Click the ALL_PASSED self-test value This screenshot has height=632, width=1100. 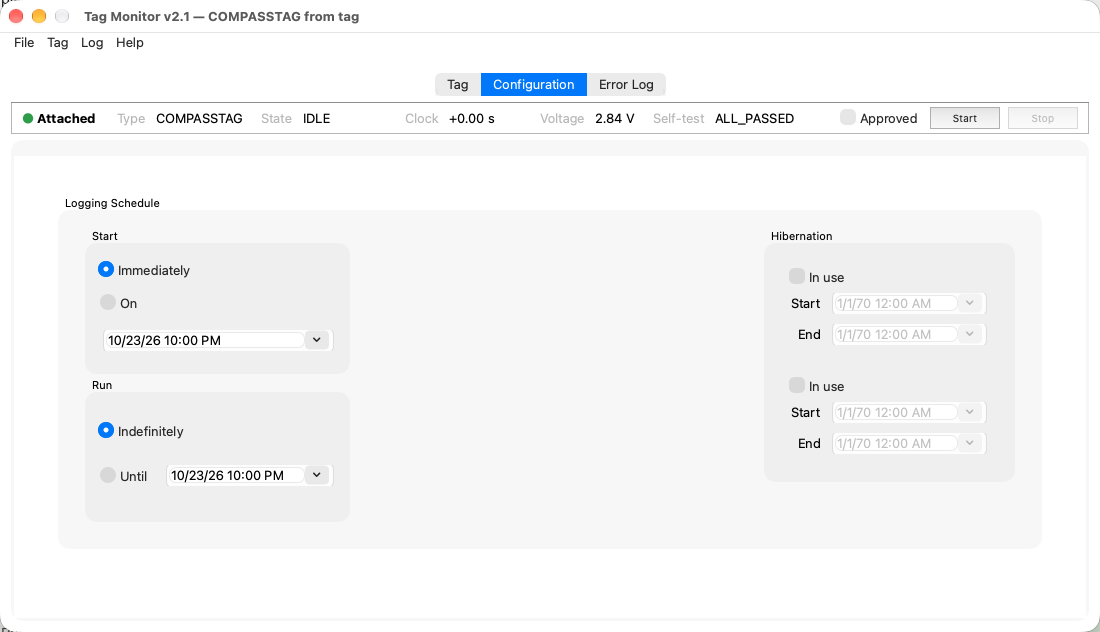pyautogui.click(x=754, y=119)
